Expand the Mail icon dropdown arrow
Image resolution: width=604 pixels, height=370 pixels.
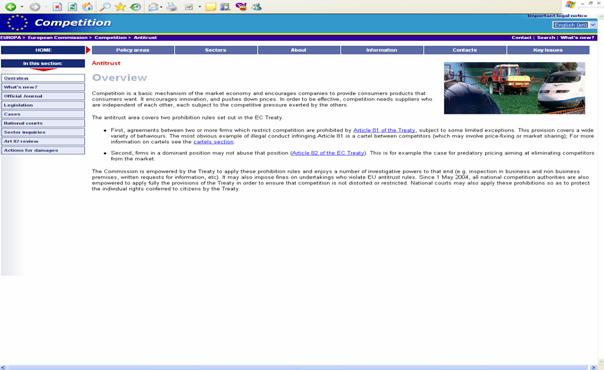(x=161, y=7)
